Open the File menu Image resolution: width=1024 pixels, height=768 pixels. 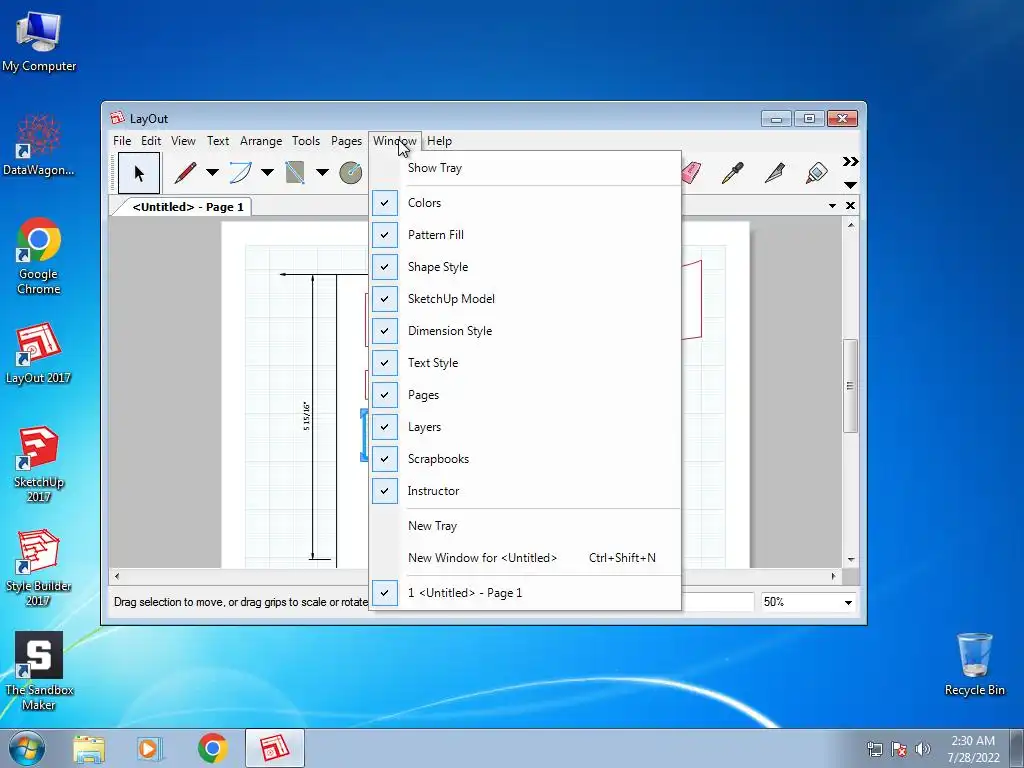click(x=121, y=141)
